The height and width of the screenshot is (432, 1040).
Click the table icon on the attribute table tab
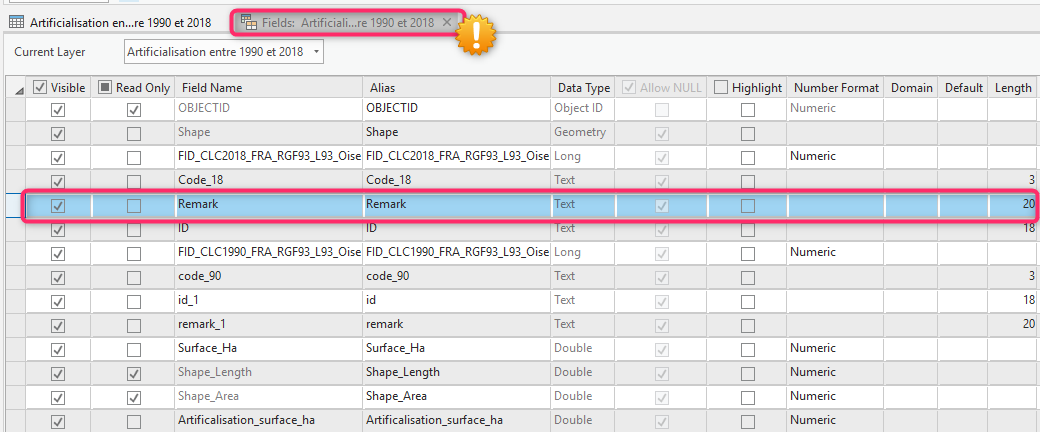[x=17, y=23]
